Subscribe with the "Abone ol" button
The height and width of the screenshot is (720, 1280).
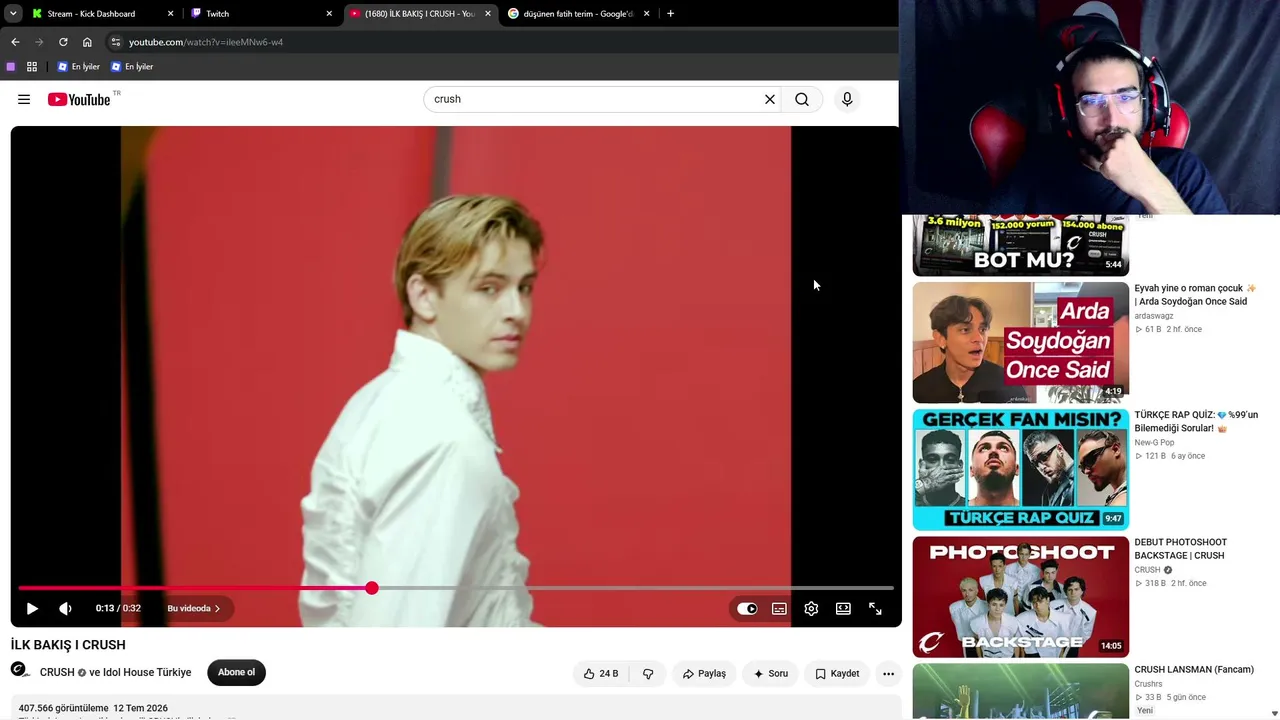coord(236,672)
